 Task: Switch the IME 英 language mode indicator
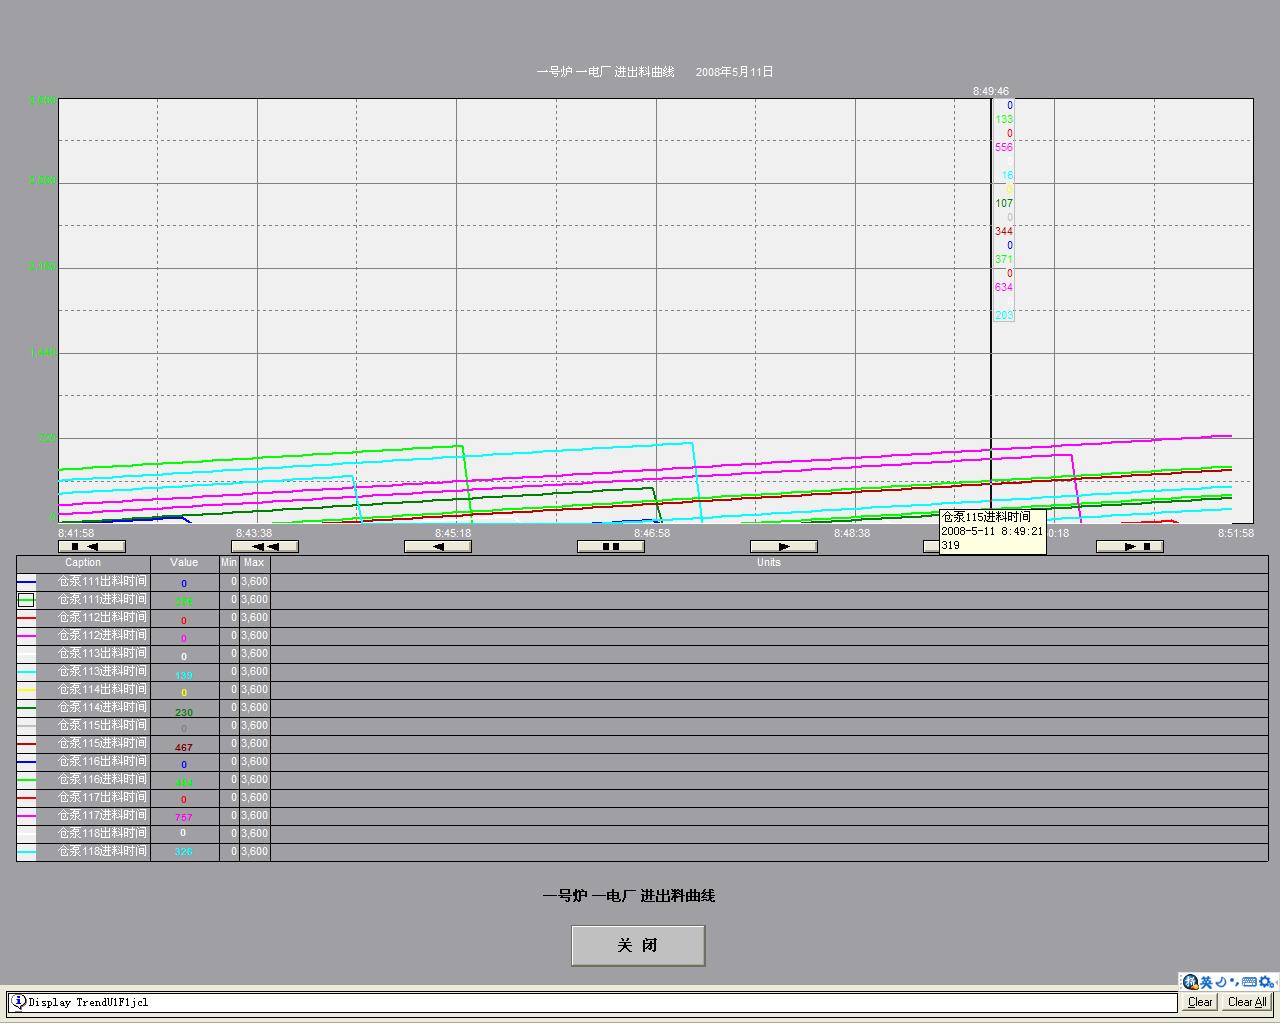click(x=1206, y=982)
